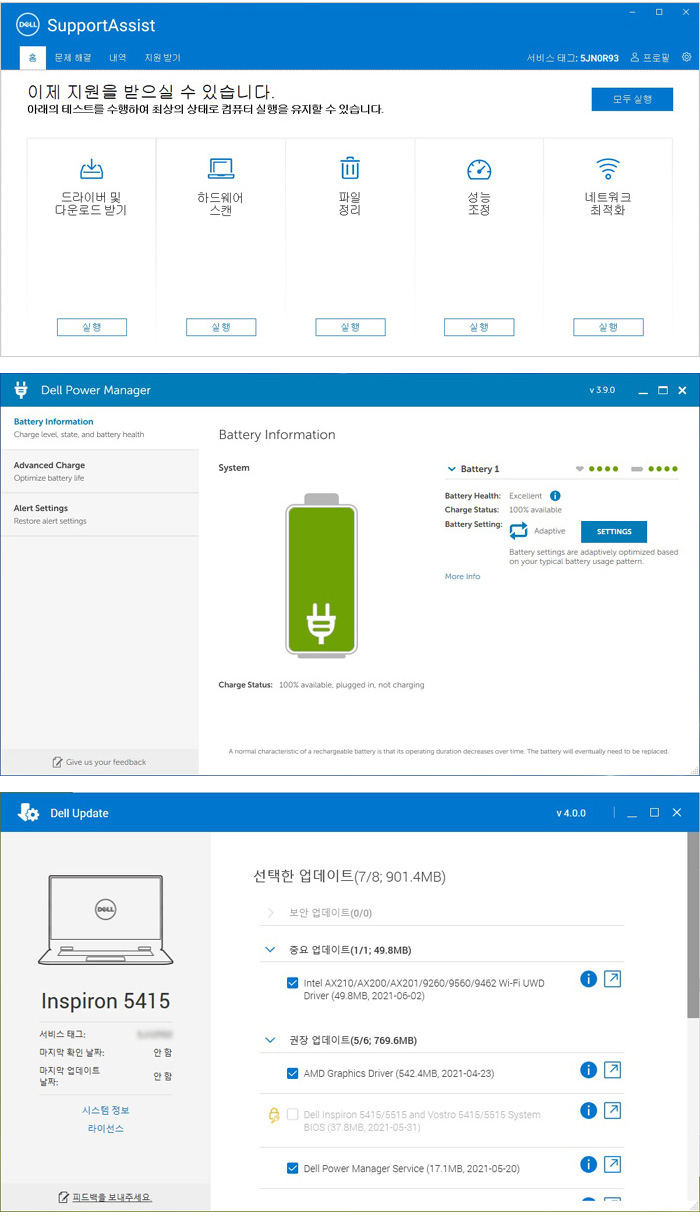
Task: Switch to the 홈 tab in SupportAssist
Action: [33, 58]
